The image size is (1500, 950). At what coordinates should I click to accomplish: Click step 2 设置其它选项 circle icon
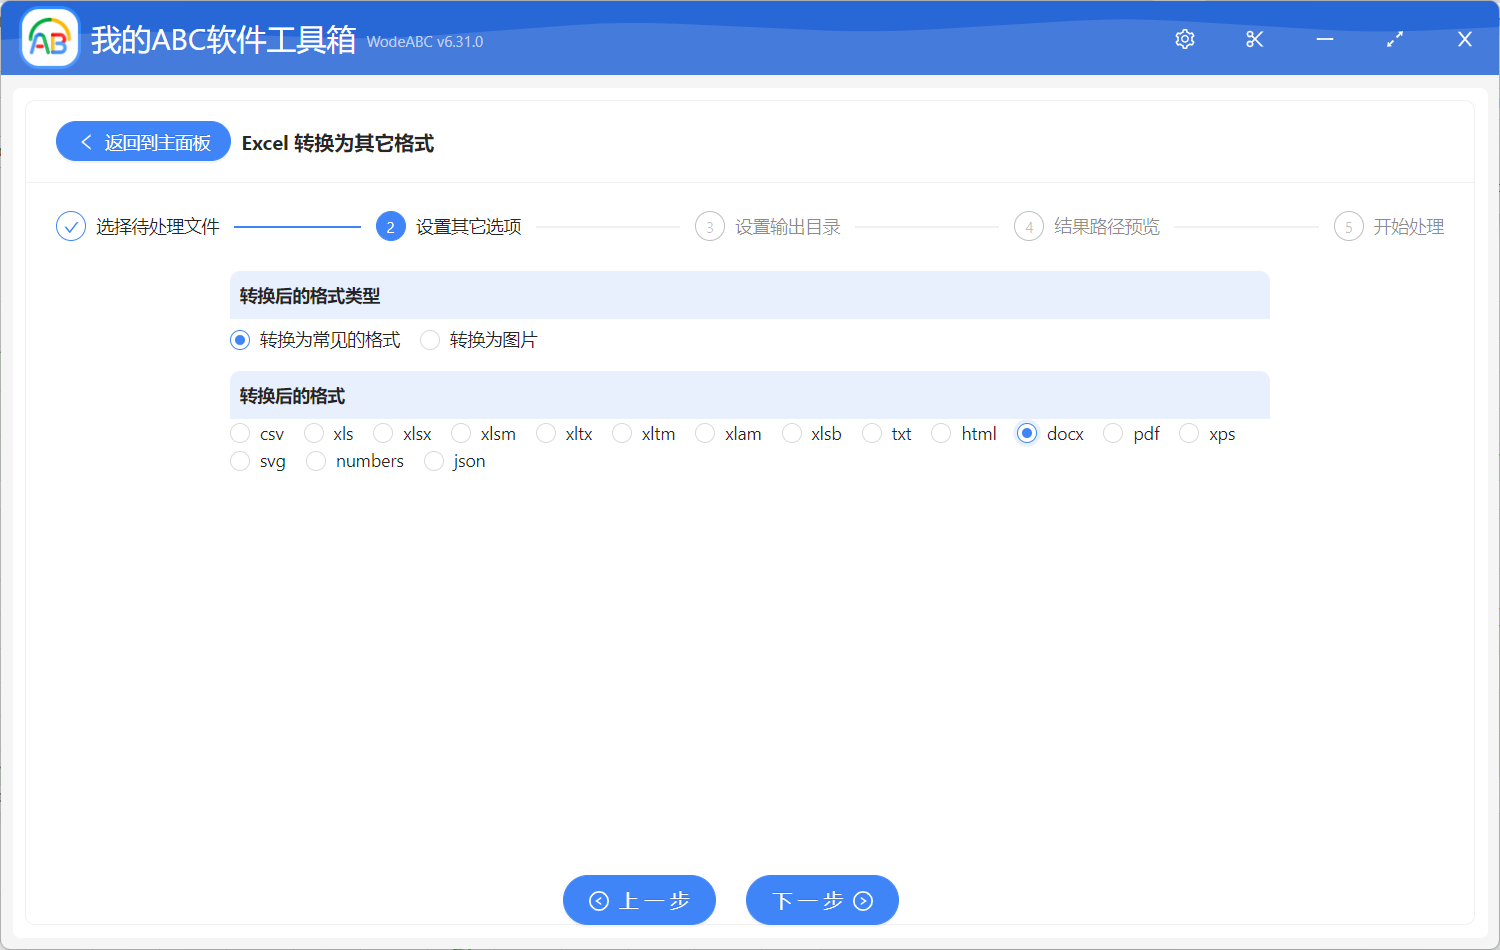tap(390, 226)
